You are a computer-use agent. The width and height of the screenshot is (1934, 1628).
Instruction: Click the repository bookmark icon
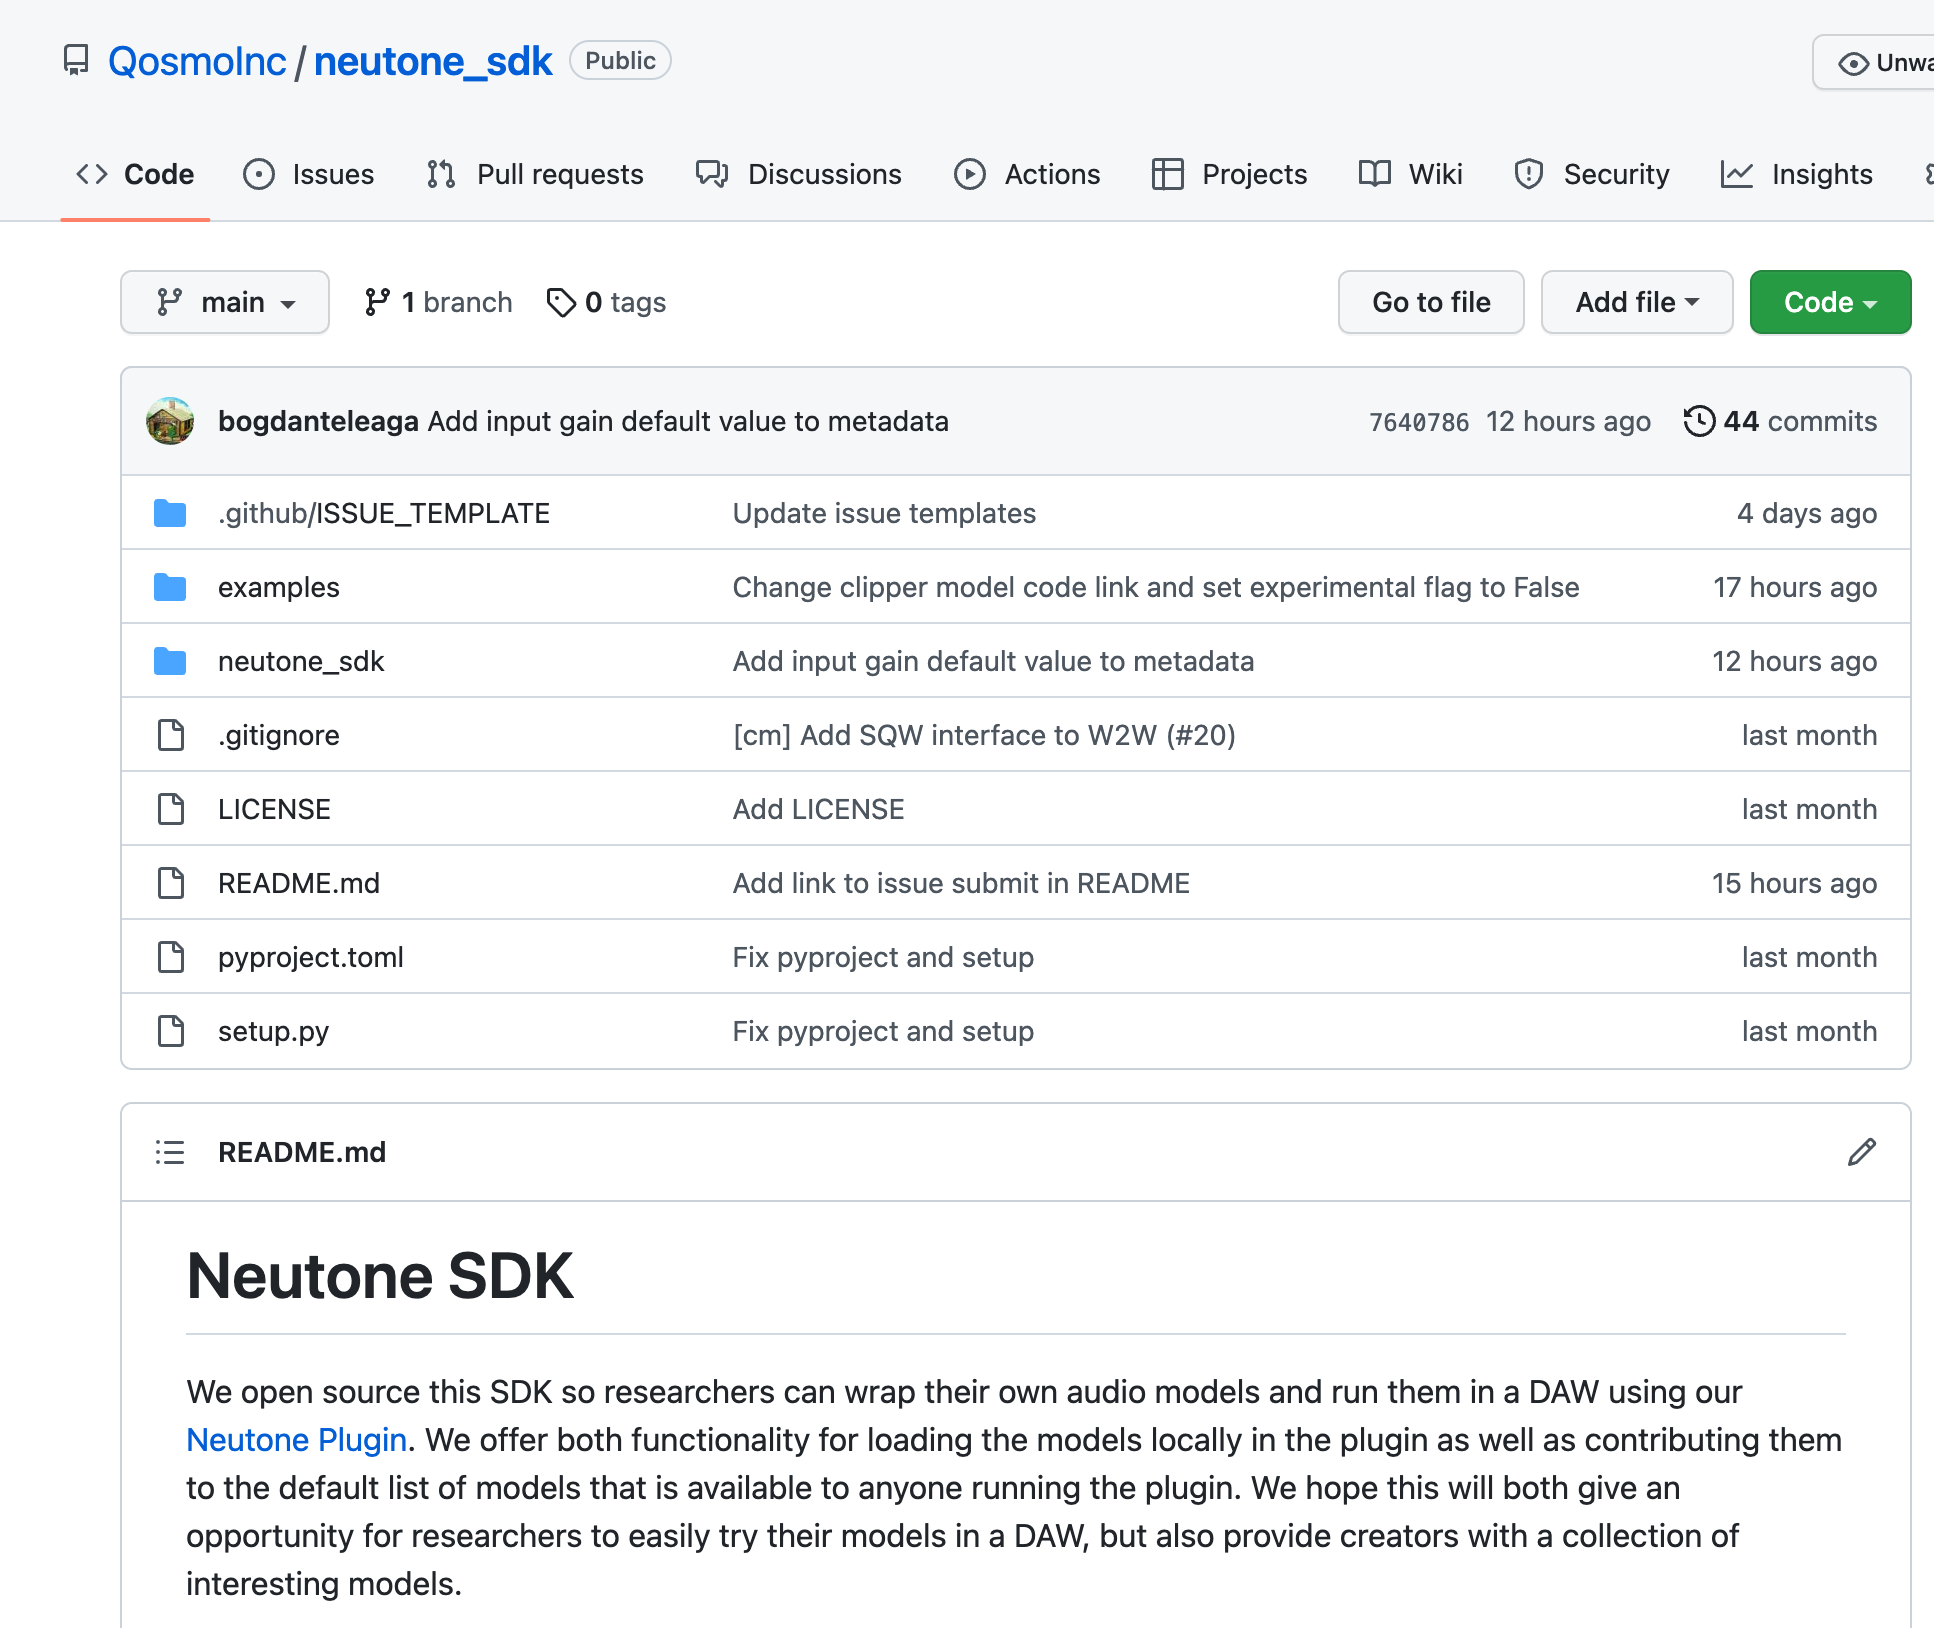coord(77,60)
